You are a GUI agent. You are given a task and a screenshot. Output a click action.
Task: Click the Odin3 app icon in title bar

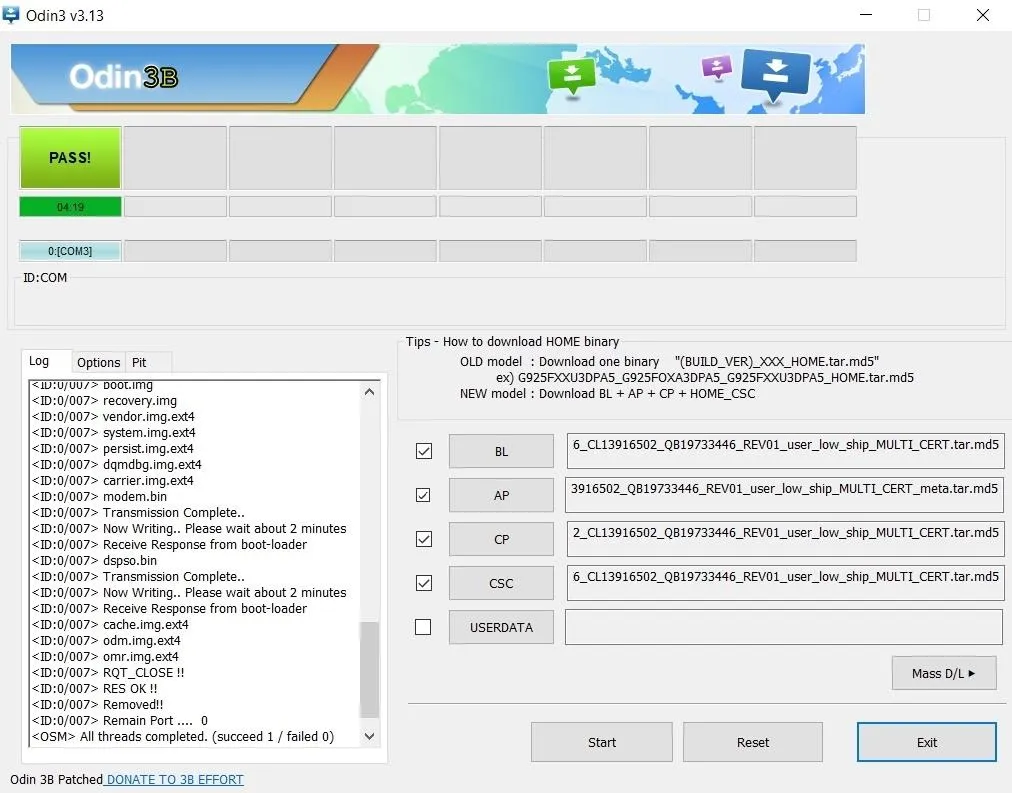11,14
